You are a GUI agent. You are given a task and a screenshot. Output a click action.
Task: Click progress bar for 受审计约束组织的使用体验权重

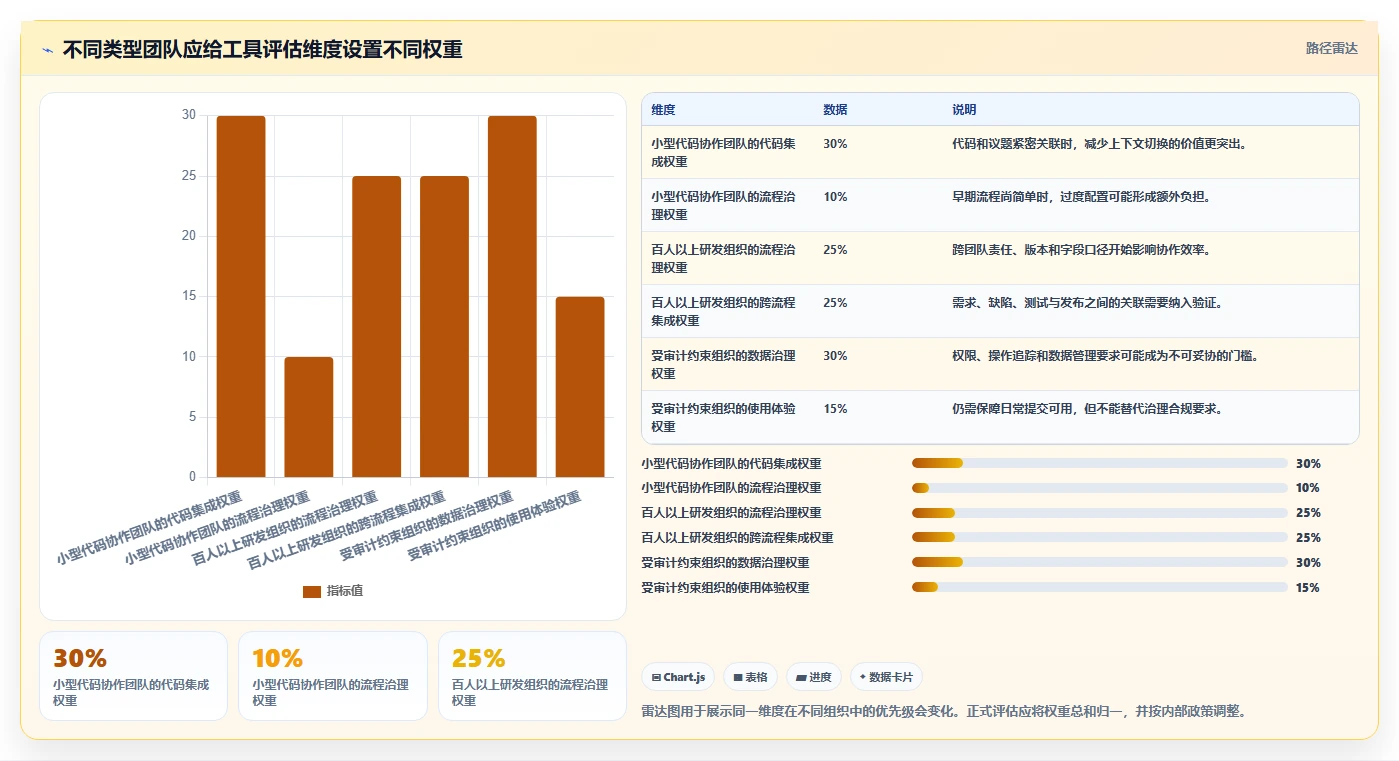(x=1099, y=588)
